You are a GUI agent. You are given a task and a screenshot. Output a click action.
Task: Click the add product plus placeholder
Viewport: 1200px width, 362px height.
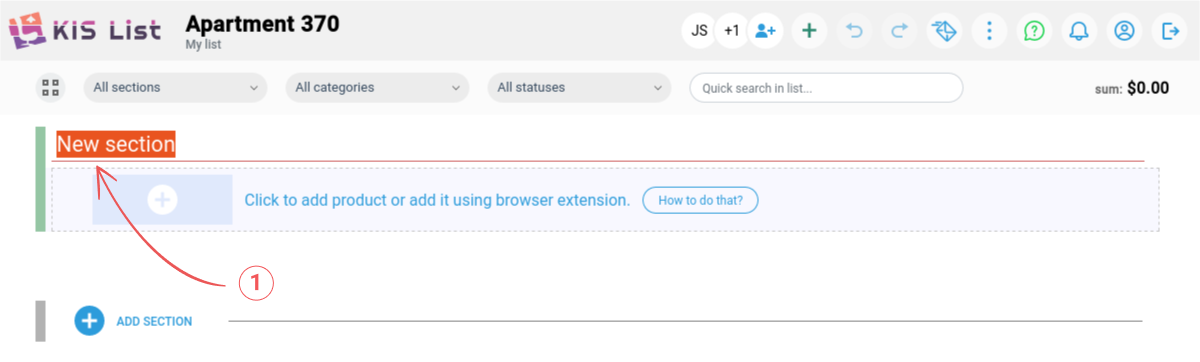pyautogui.click(x=162, y=199)
